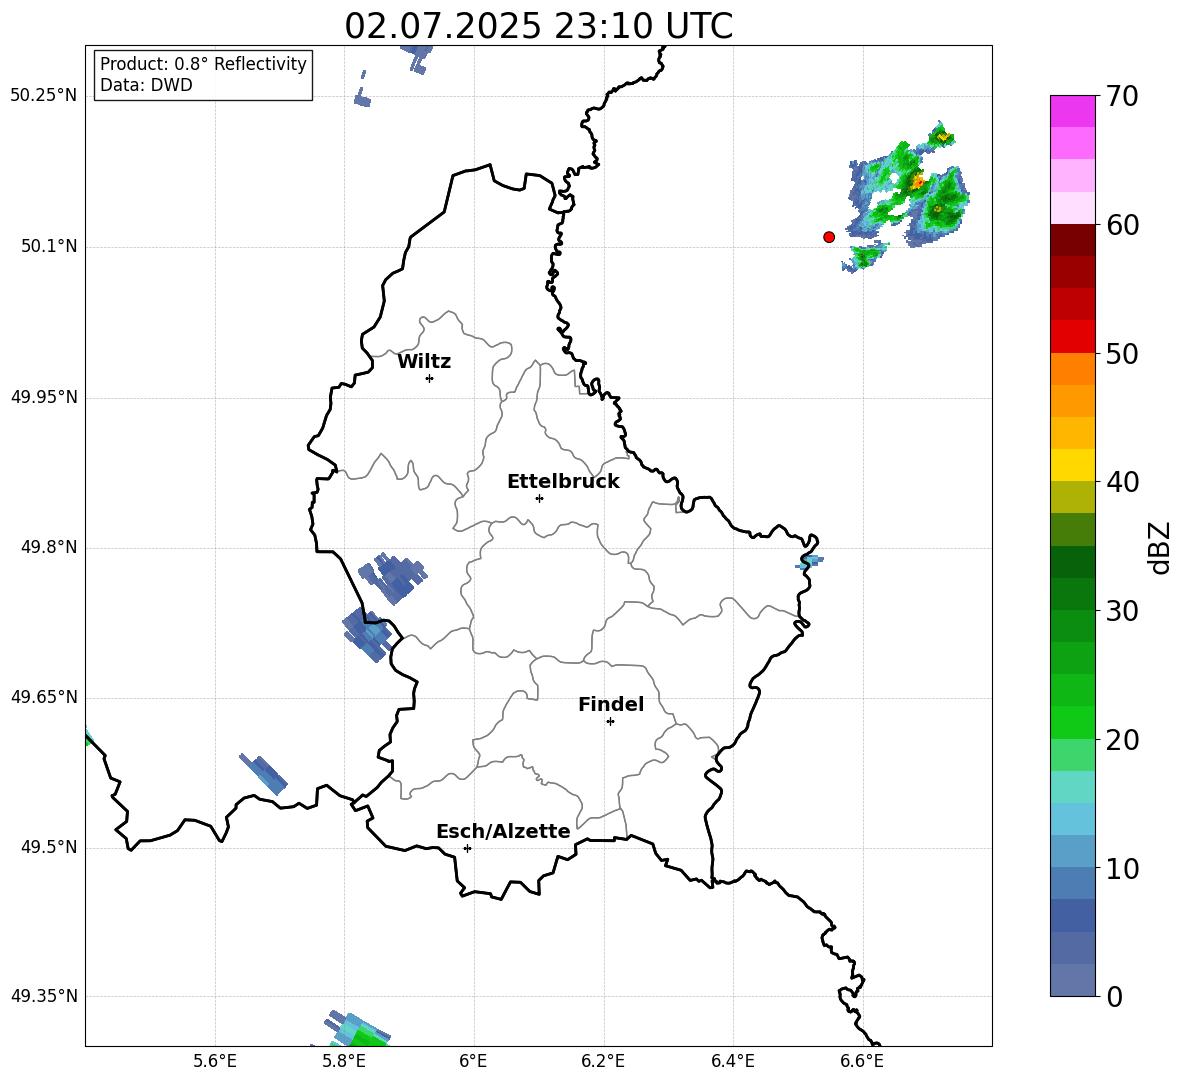Click the 30 value on the colorbar

coord(1122,611)
